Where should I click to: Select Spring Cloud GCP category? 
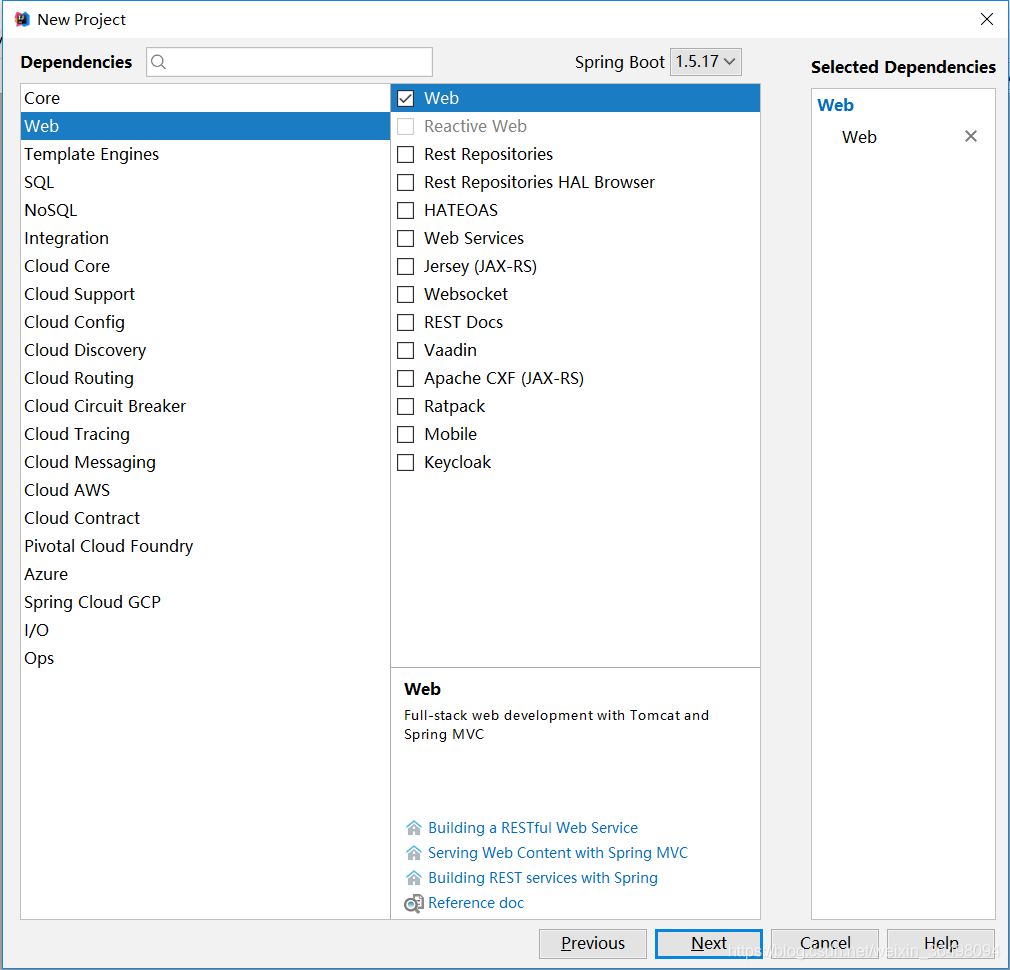point(205,602)
